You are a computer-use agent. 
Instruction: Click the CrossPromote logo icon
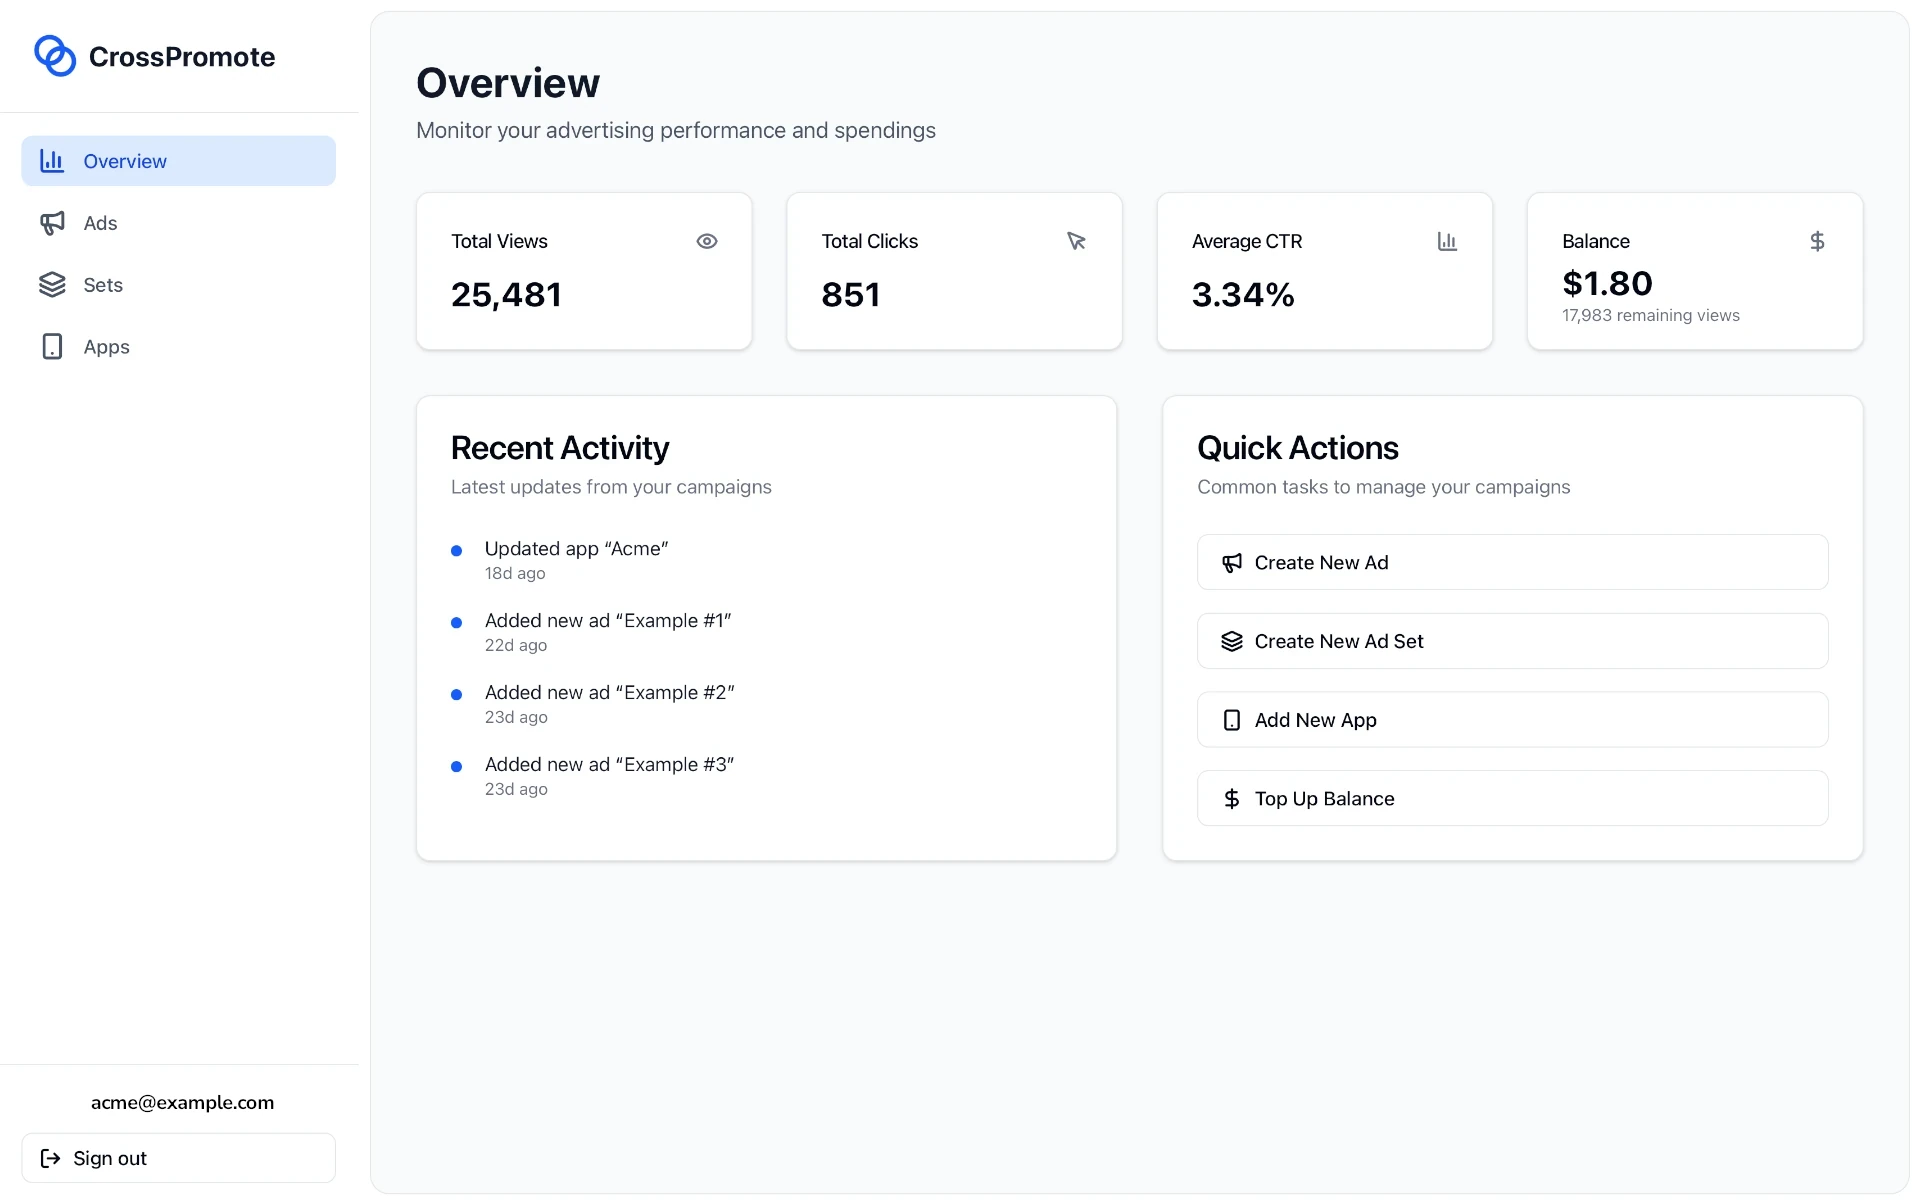click(x=55, y=56)
